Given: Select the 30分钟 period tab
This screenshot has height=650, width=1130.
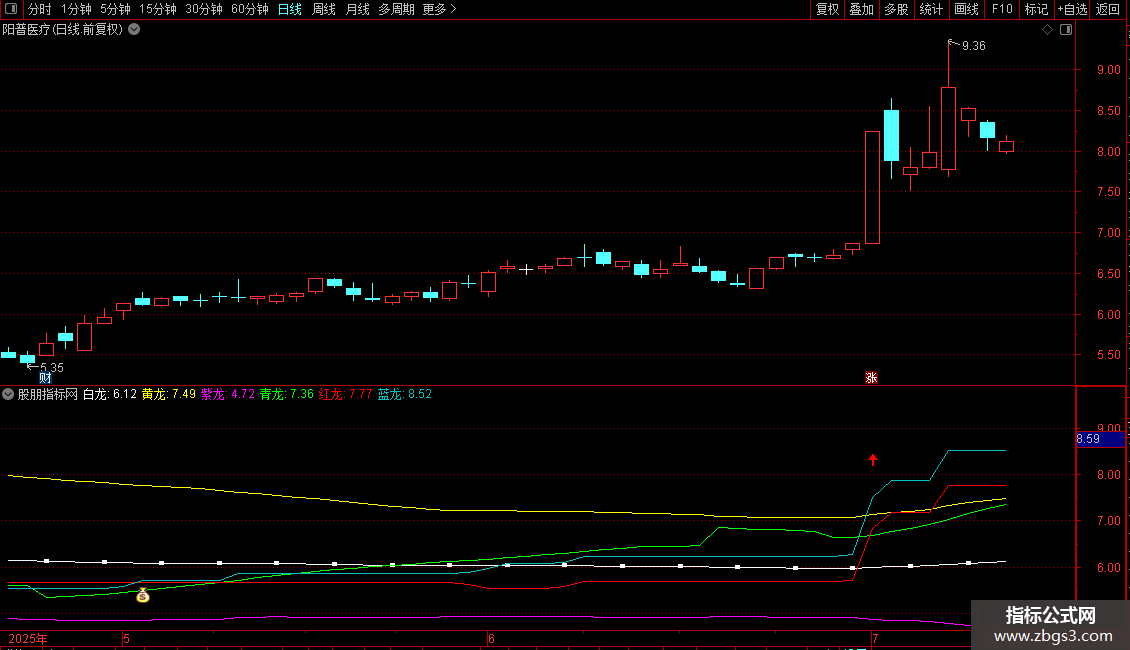Looking at the screenshot, I should [204, 9].
